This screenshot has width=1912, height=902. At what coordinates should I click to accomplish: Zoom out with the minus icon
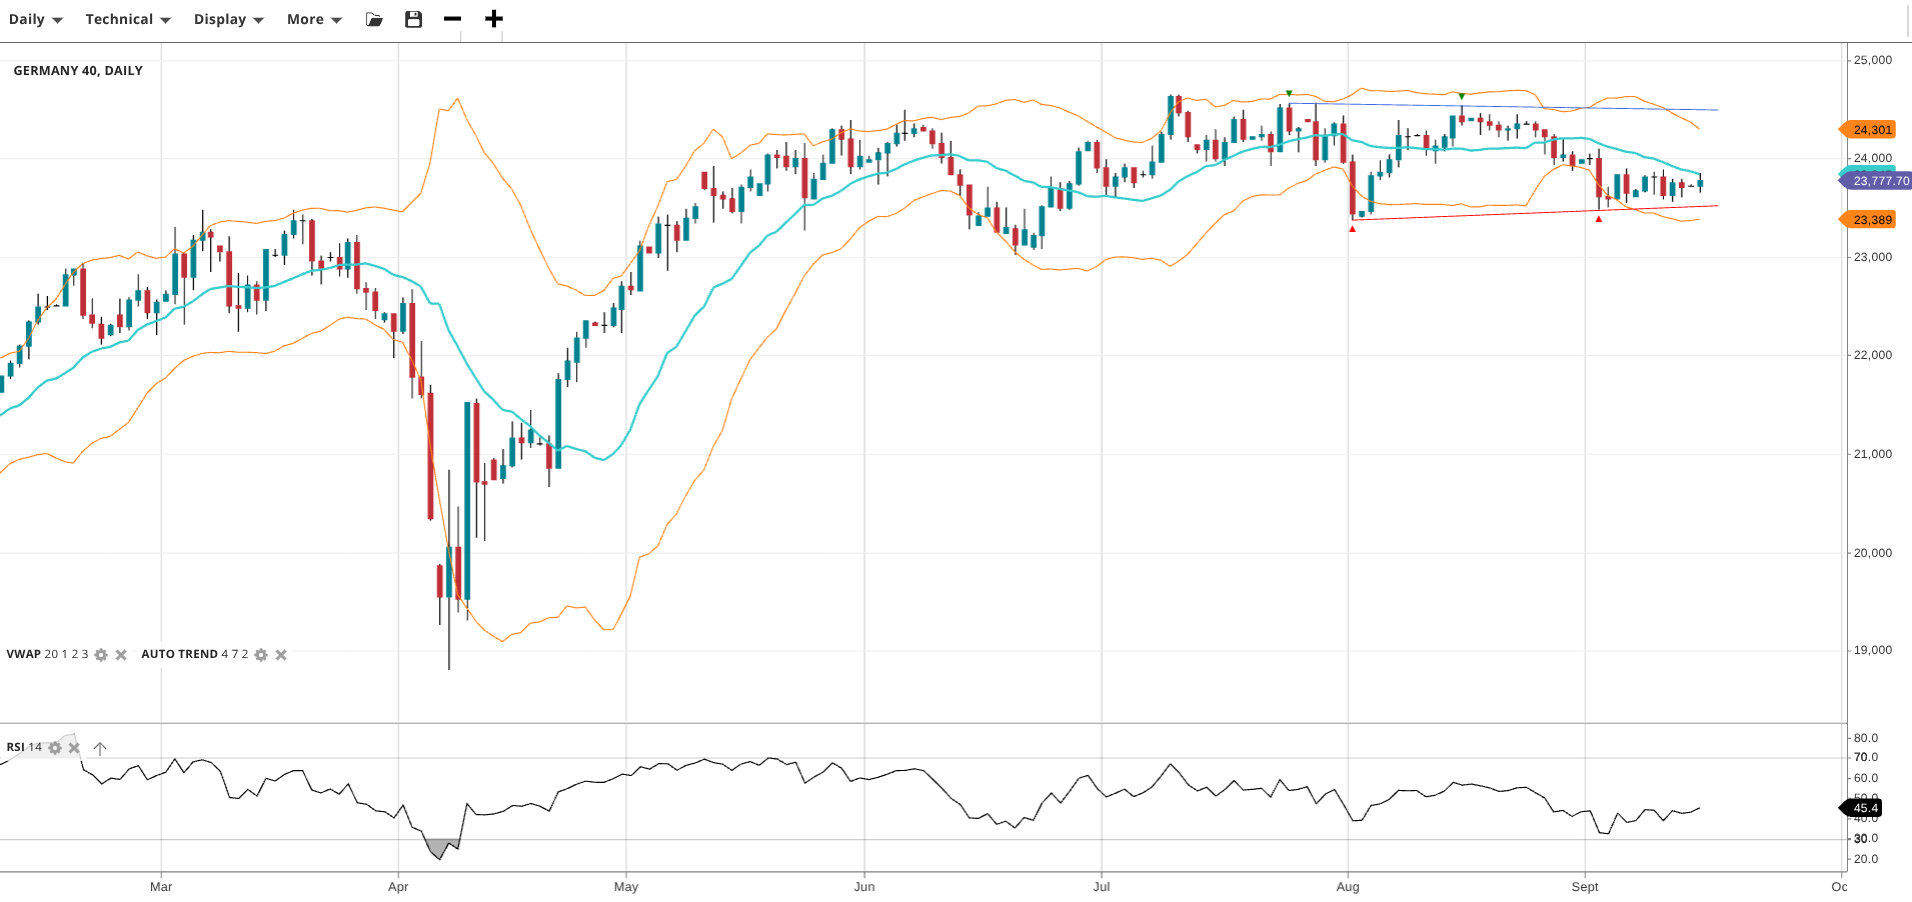pyautogui.click(x=452, y=19)
